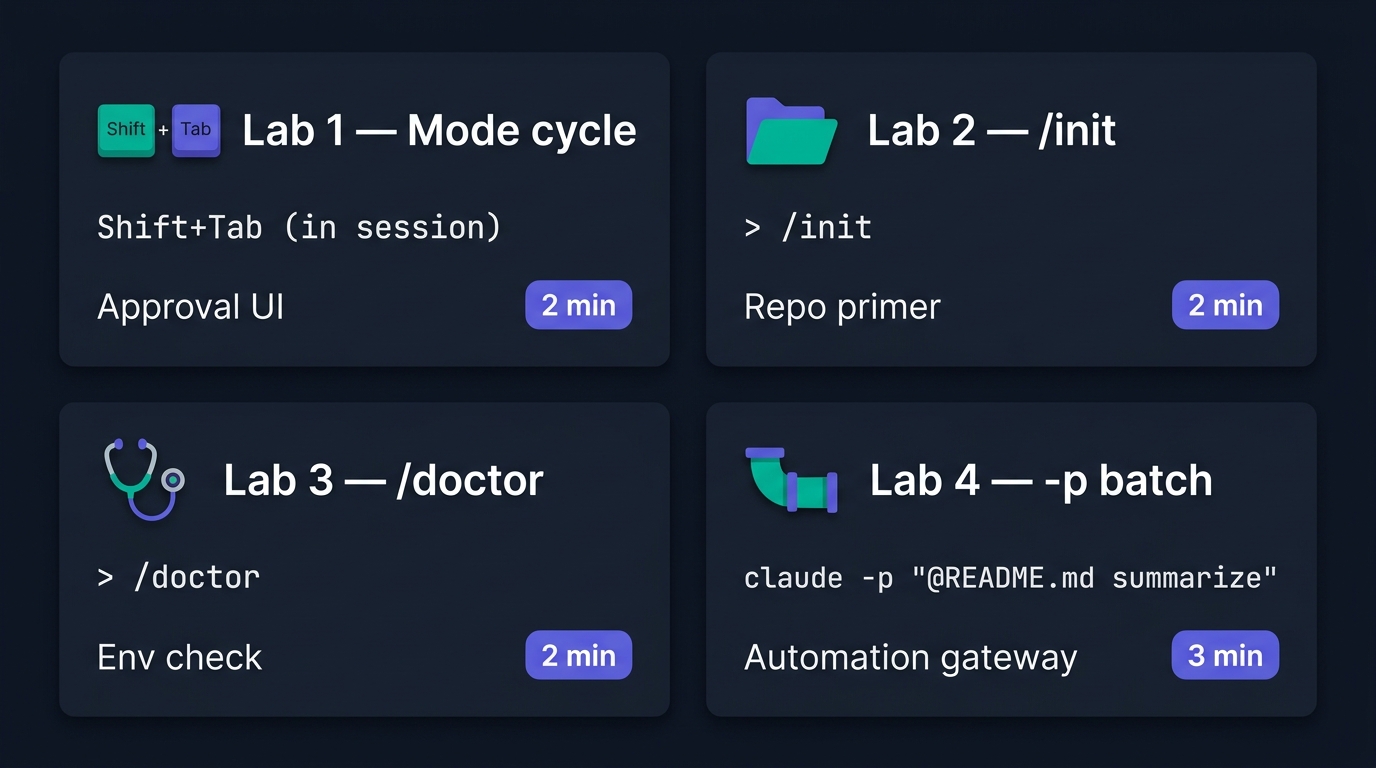Click the Automation gateway label
This screenshot has width=1376, height=768.
pos(911,657)
